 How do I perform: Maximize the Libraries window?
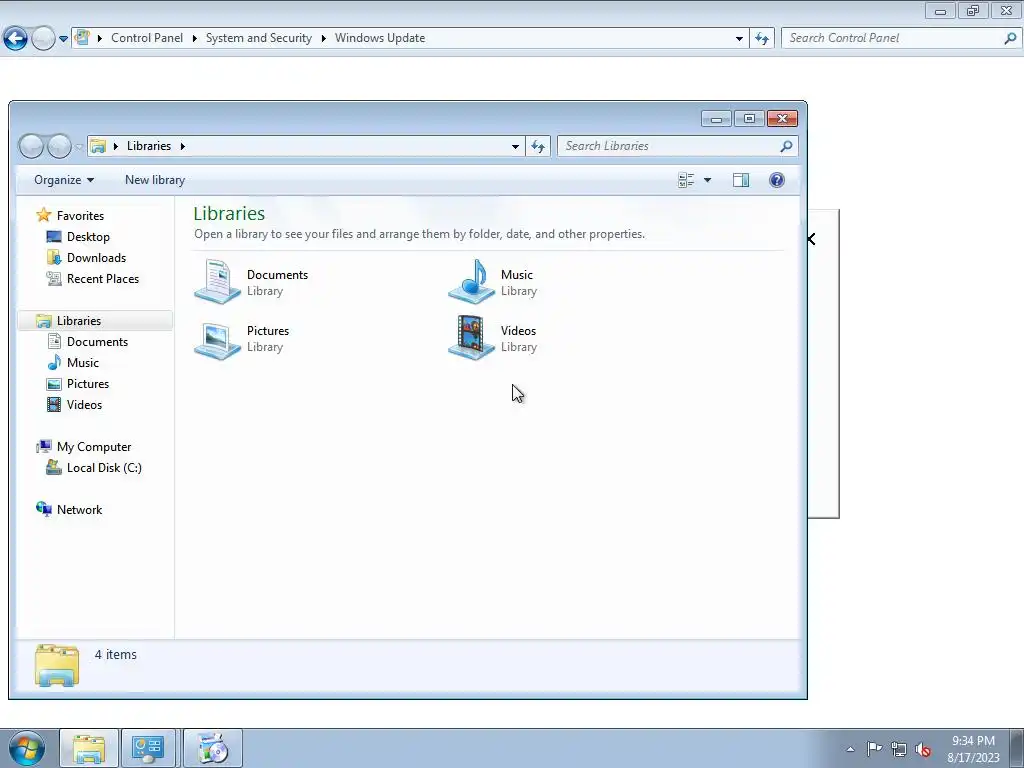tap(749, 119)
